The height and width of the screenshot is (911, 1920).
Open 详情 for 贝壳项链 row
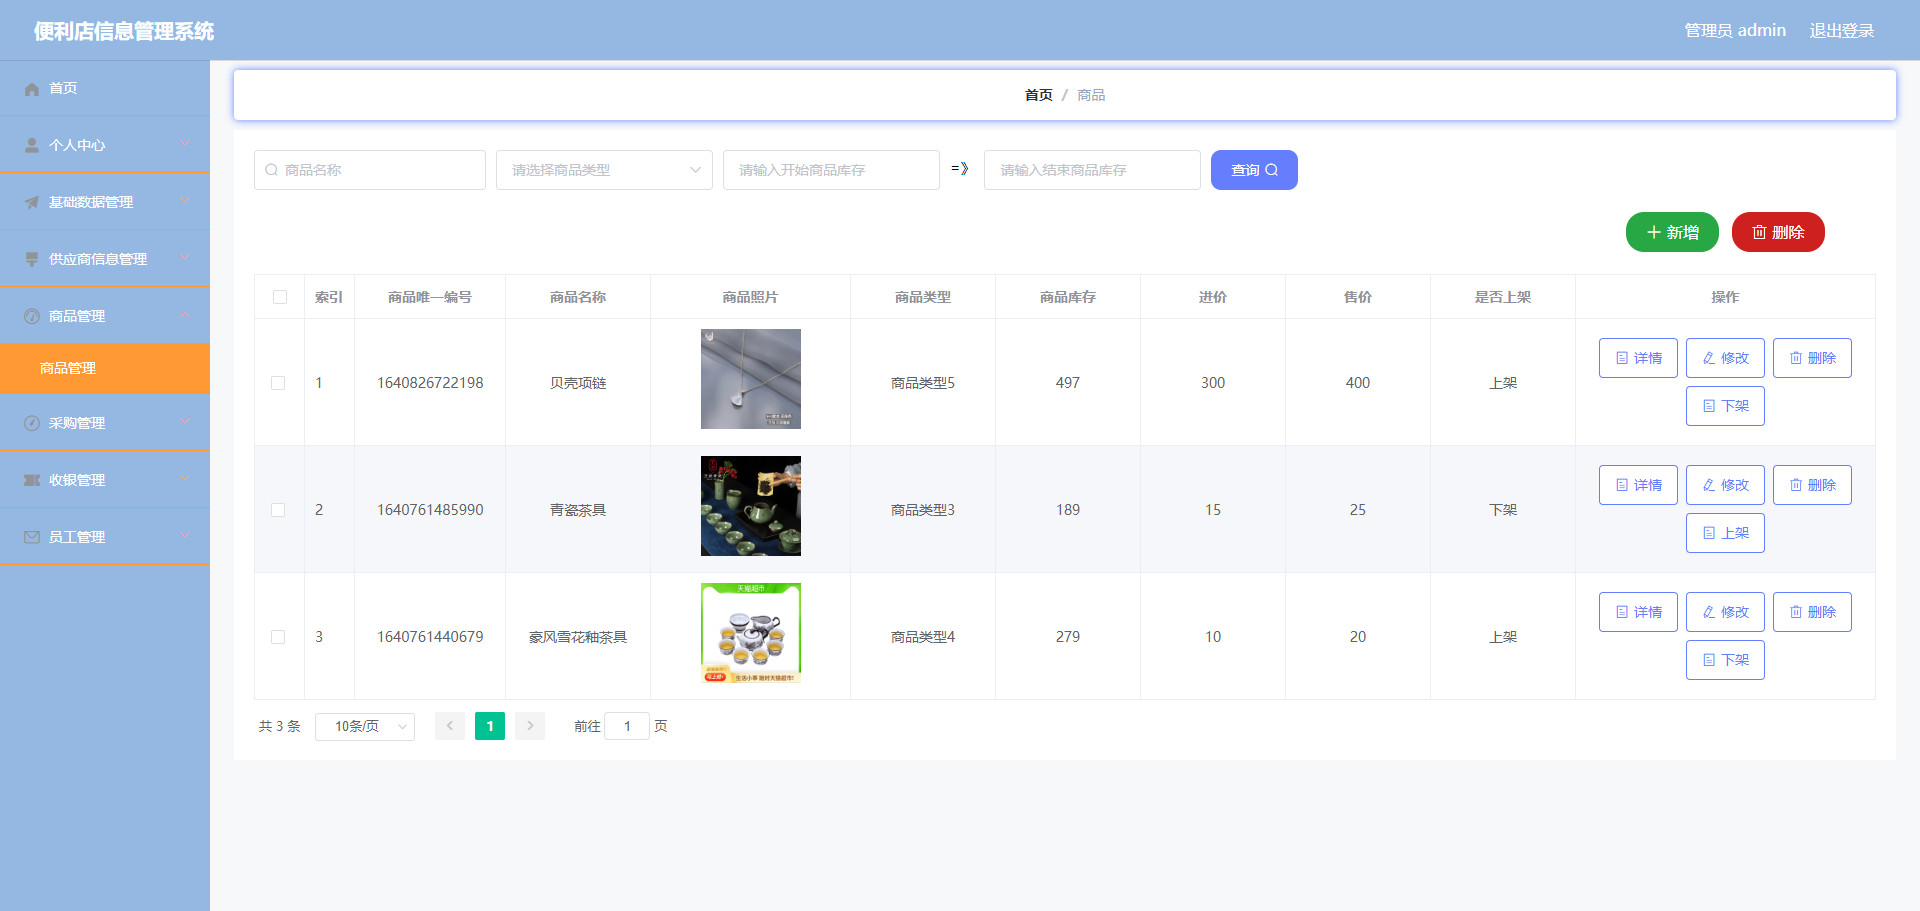[1638, 358]
